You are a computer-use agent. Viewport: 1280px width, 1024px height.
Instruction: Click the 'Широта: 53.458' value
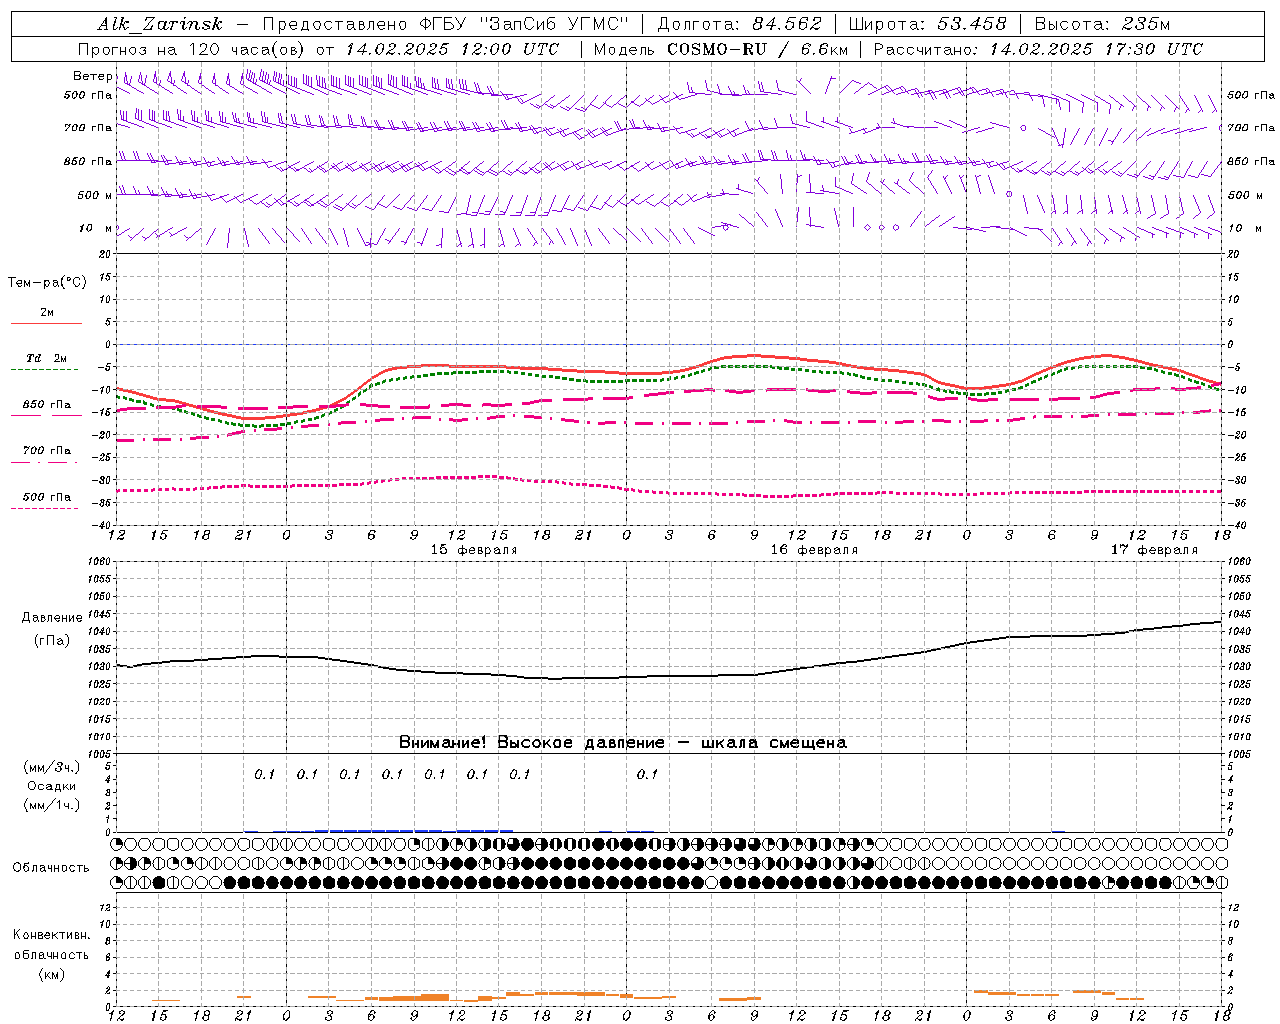(927, 24)
